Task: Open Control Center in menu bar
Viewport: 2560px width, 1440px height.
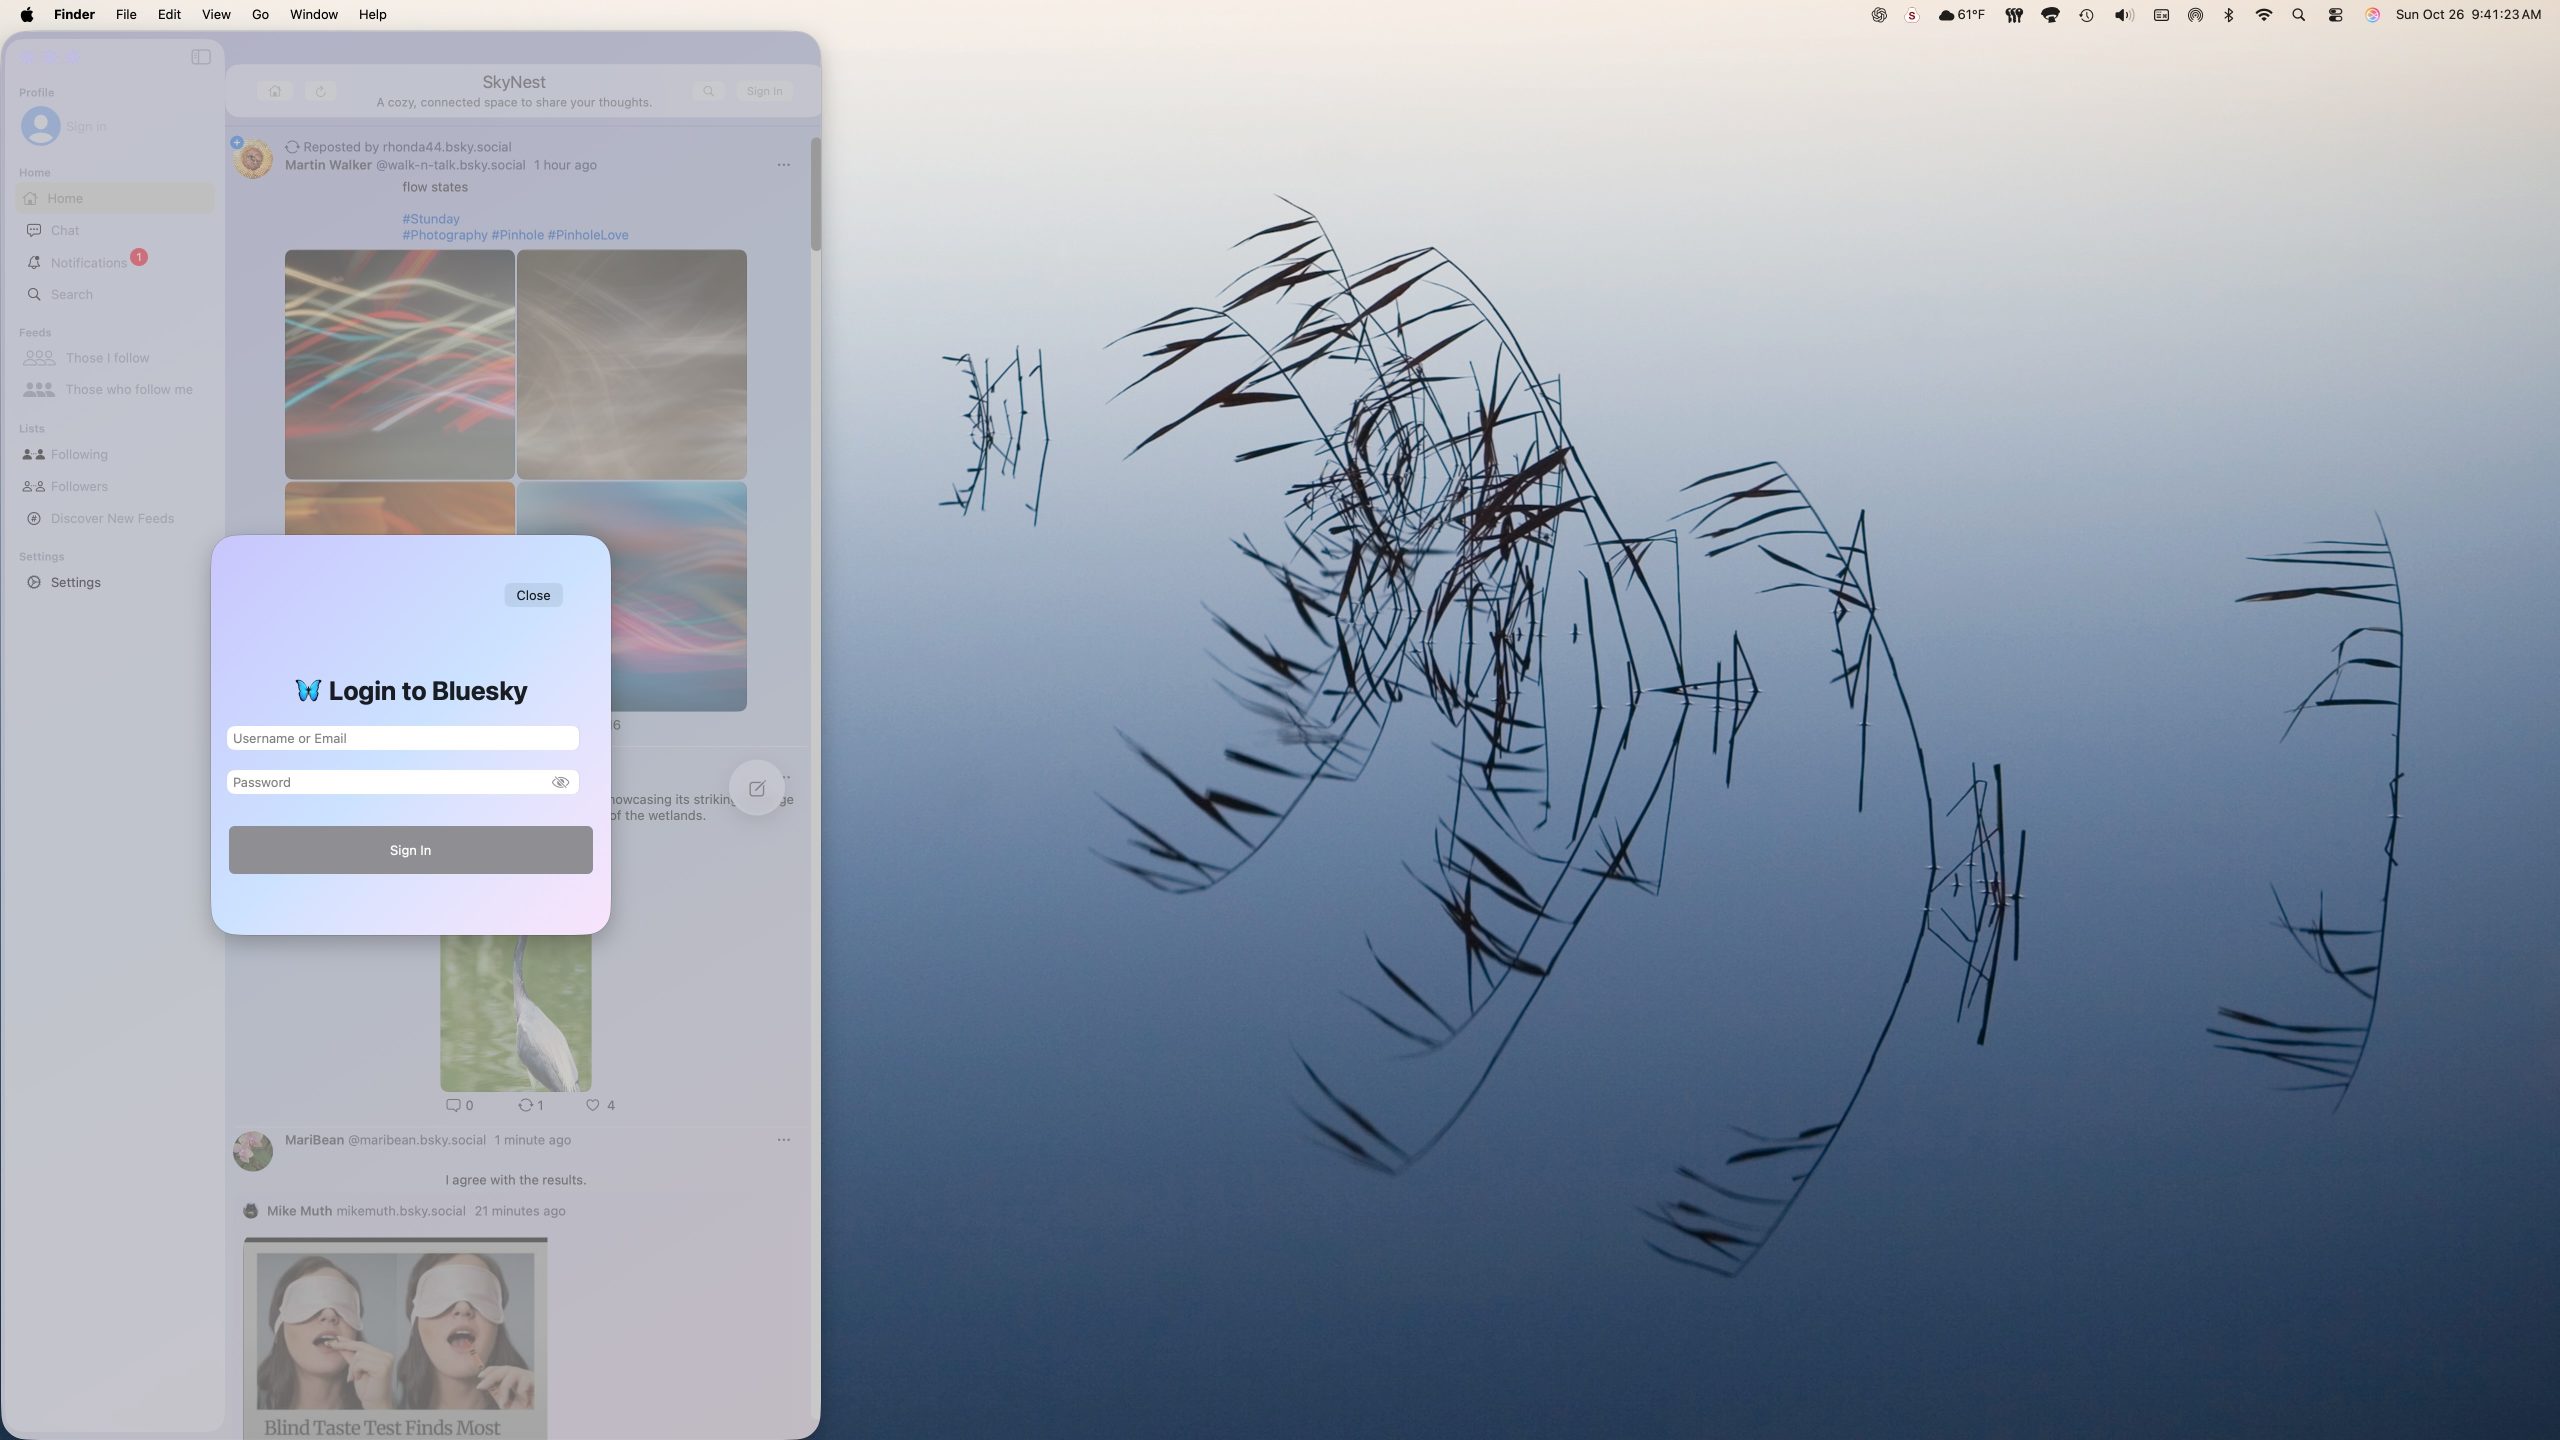Action: point(2335,14)
